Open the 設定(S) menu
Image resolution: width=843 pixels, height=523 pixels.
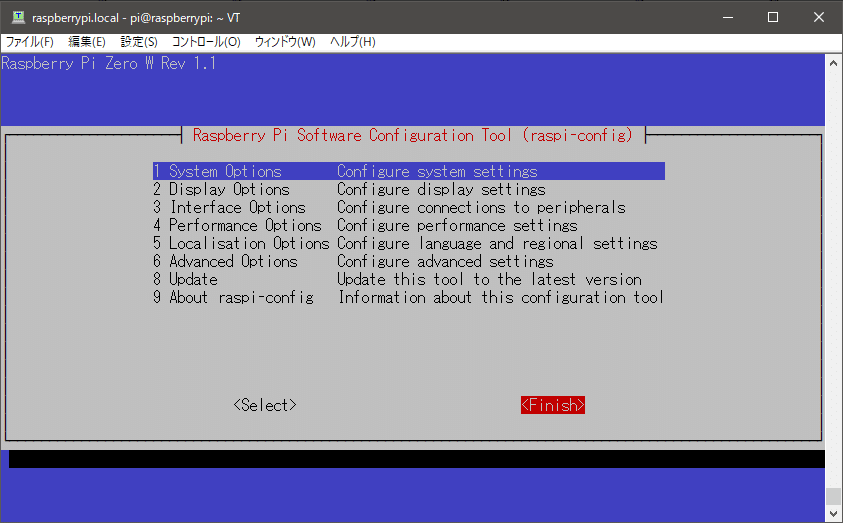tap(139, 42)
